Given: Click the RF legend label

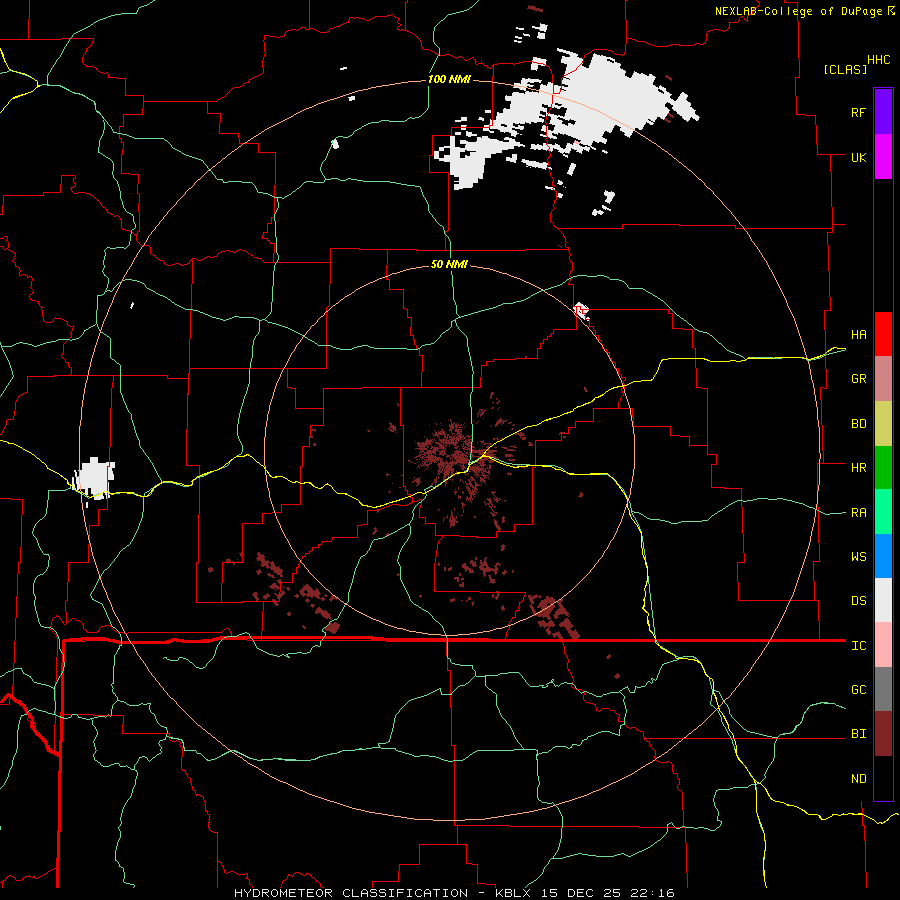Looking at the screenshot, I should [858, 112].
